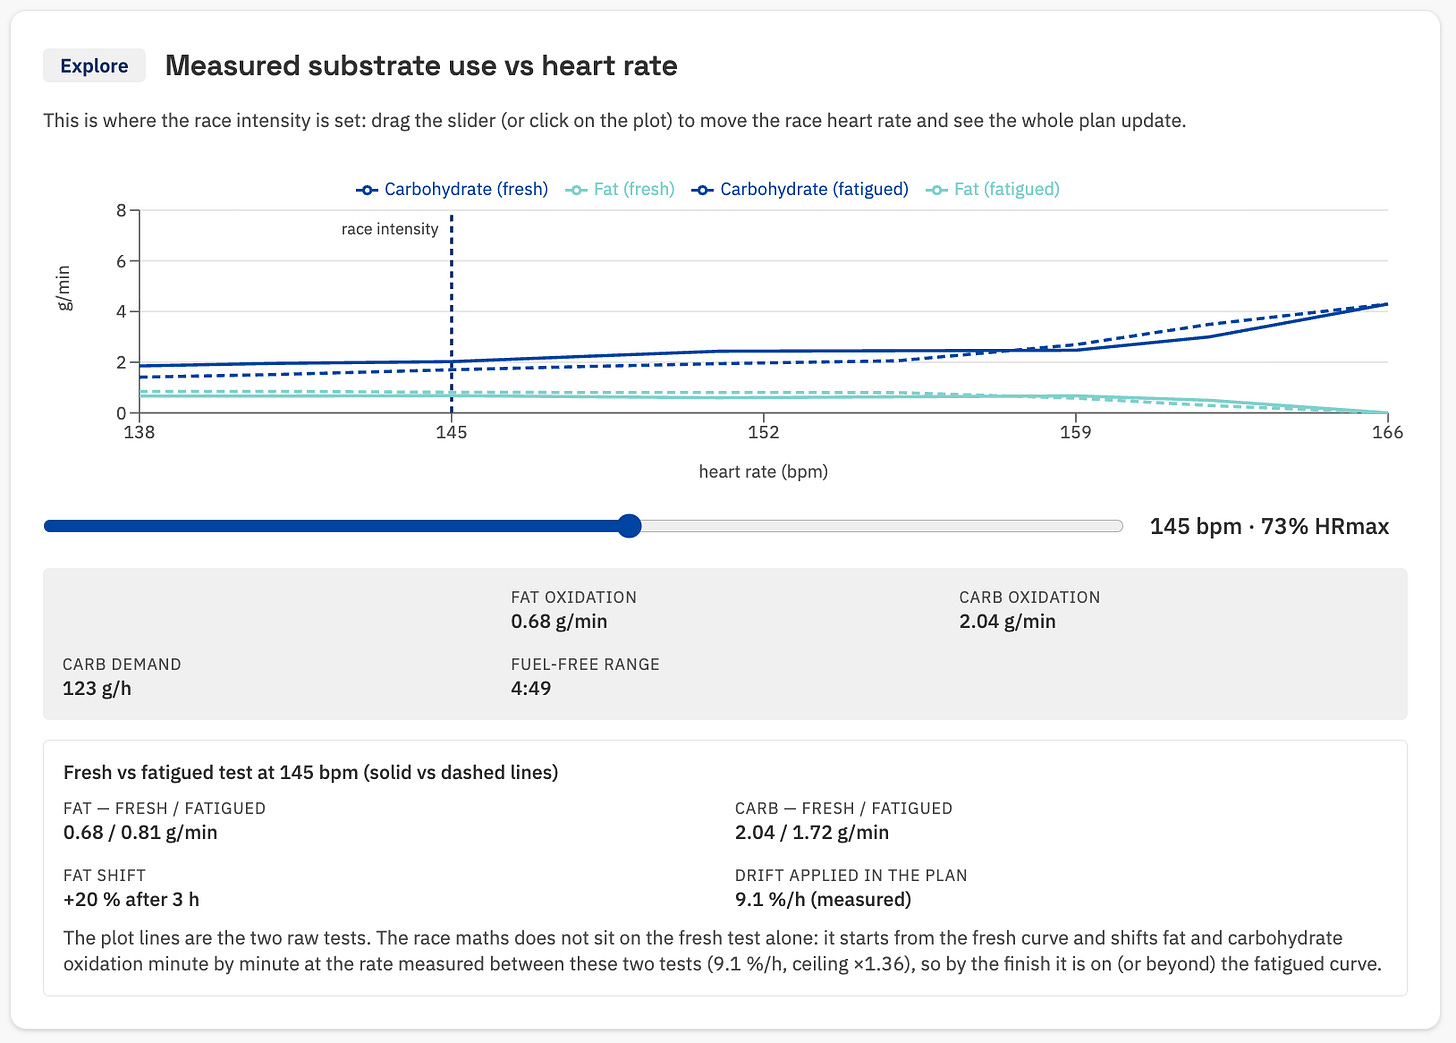Toggle the Carbohydrate (fresh) legend series

[x=452, y=189]
